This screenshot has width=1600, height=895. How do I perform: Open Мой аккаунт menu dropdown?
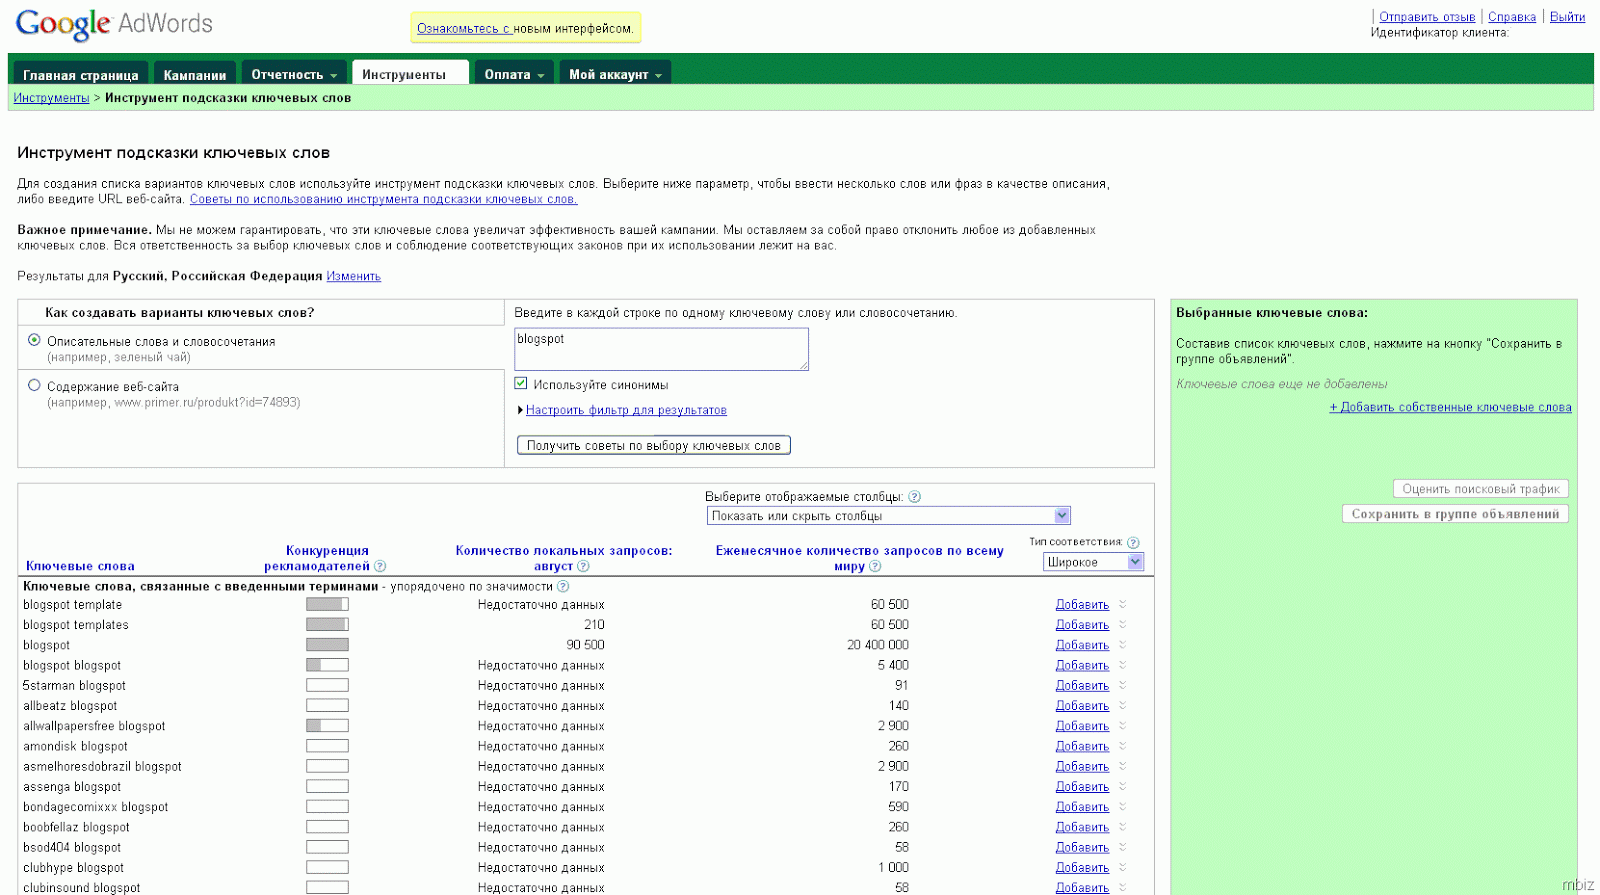pyautogui.click(x=615, y=74)
